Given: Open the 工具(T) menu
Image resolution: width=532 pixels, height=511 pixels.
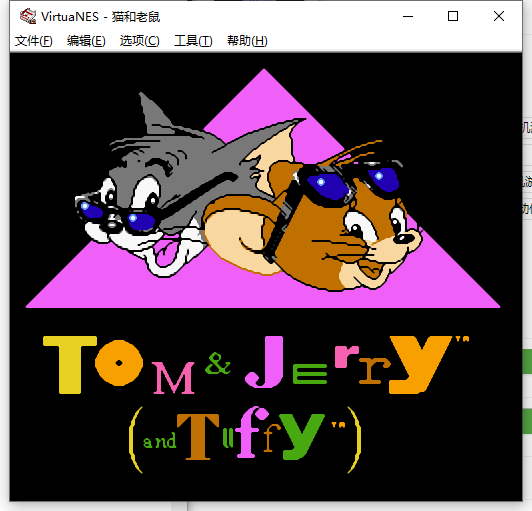Looking at the screenshot, I should [193, 41].
